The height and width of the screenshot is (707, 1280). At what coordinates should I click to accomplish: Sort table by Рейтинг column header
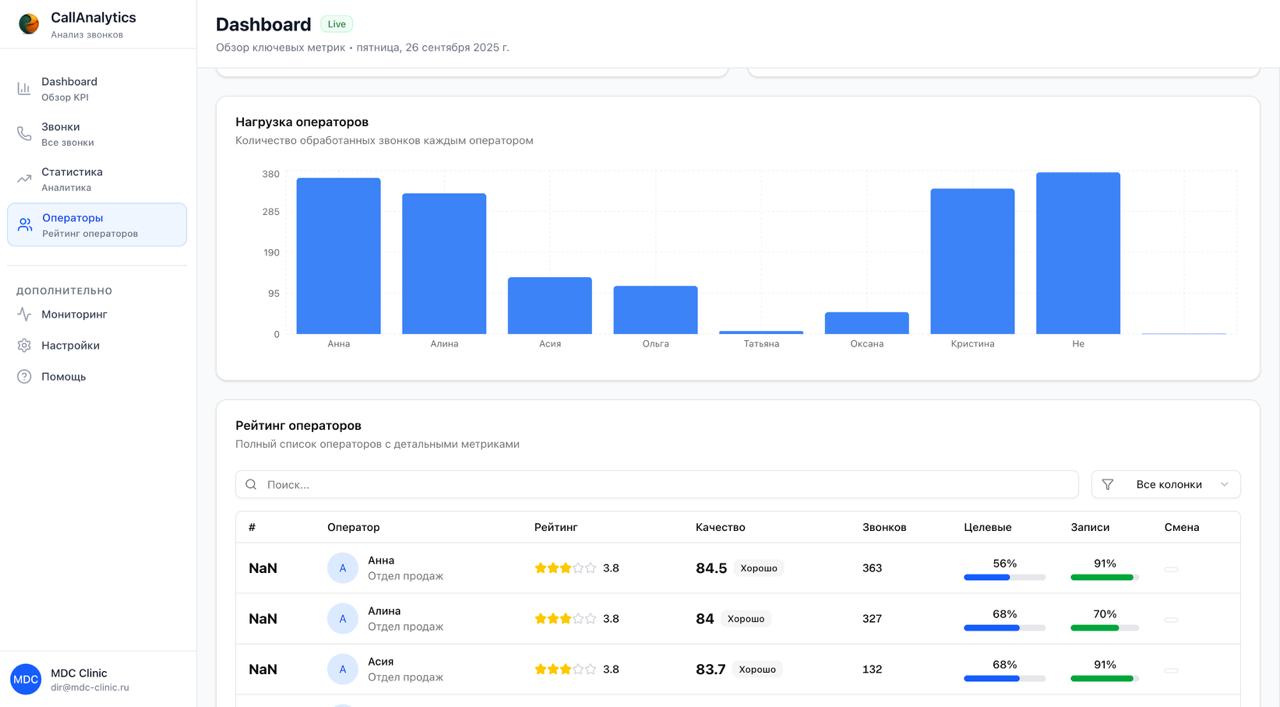click(556, 527)
